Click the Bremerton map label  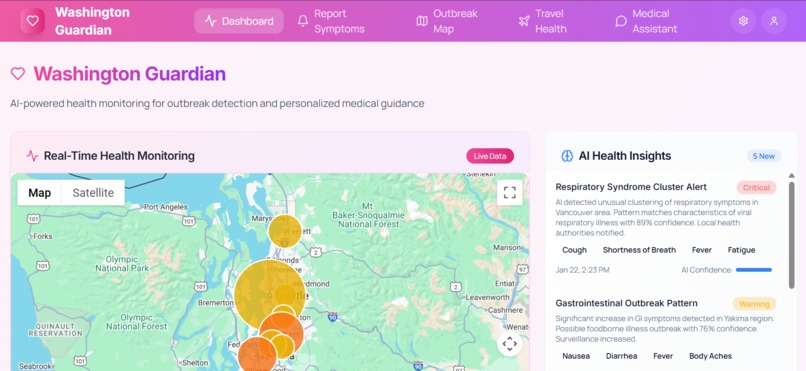(215, 303)
